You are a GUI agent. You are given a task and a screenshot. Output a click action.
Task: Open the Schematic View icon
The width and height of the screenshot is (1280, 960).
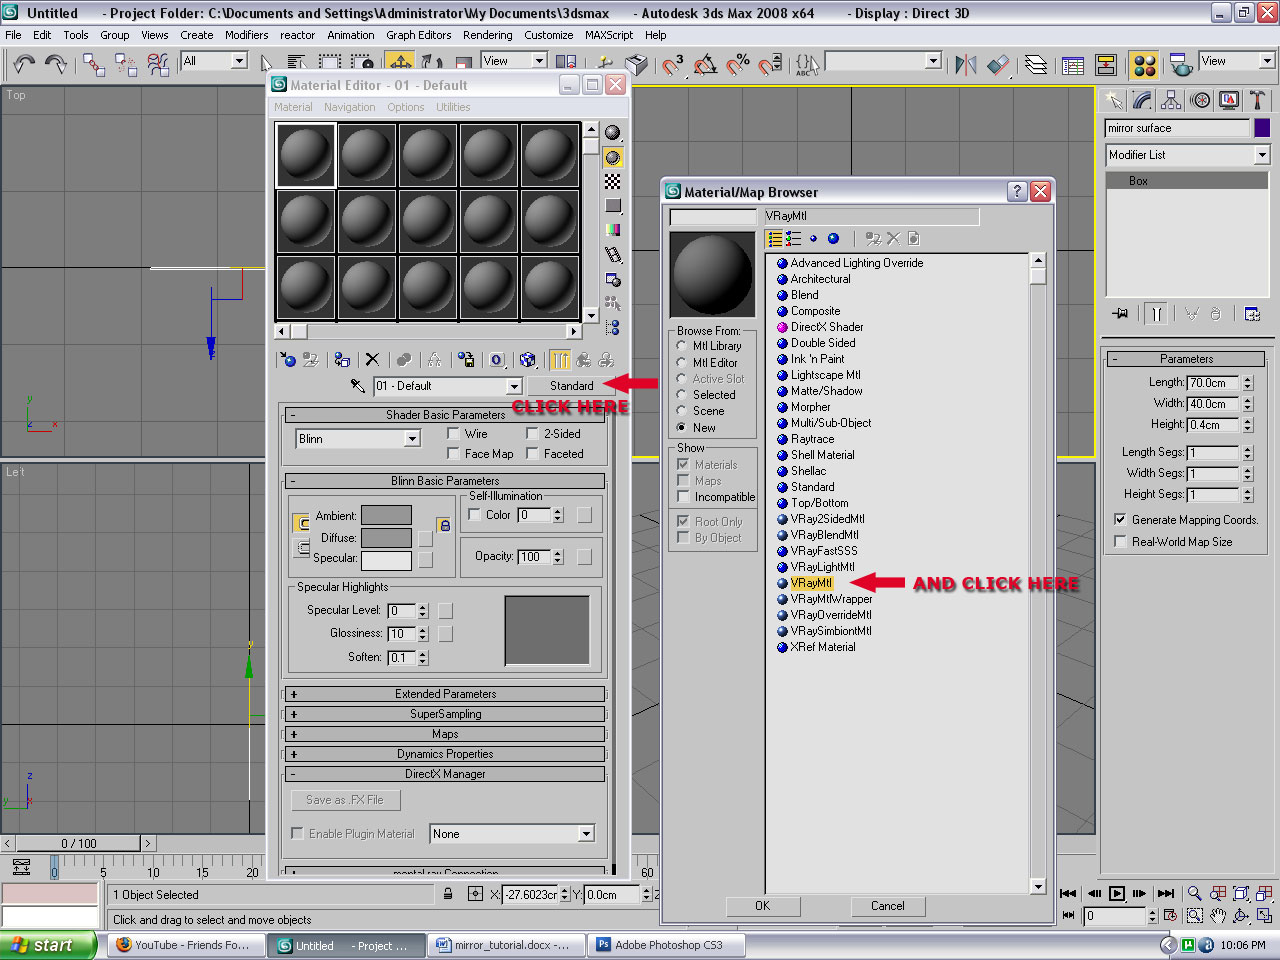[x=1106, y=65]
